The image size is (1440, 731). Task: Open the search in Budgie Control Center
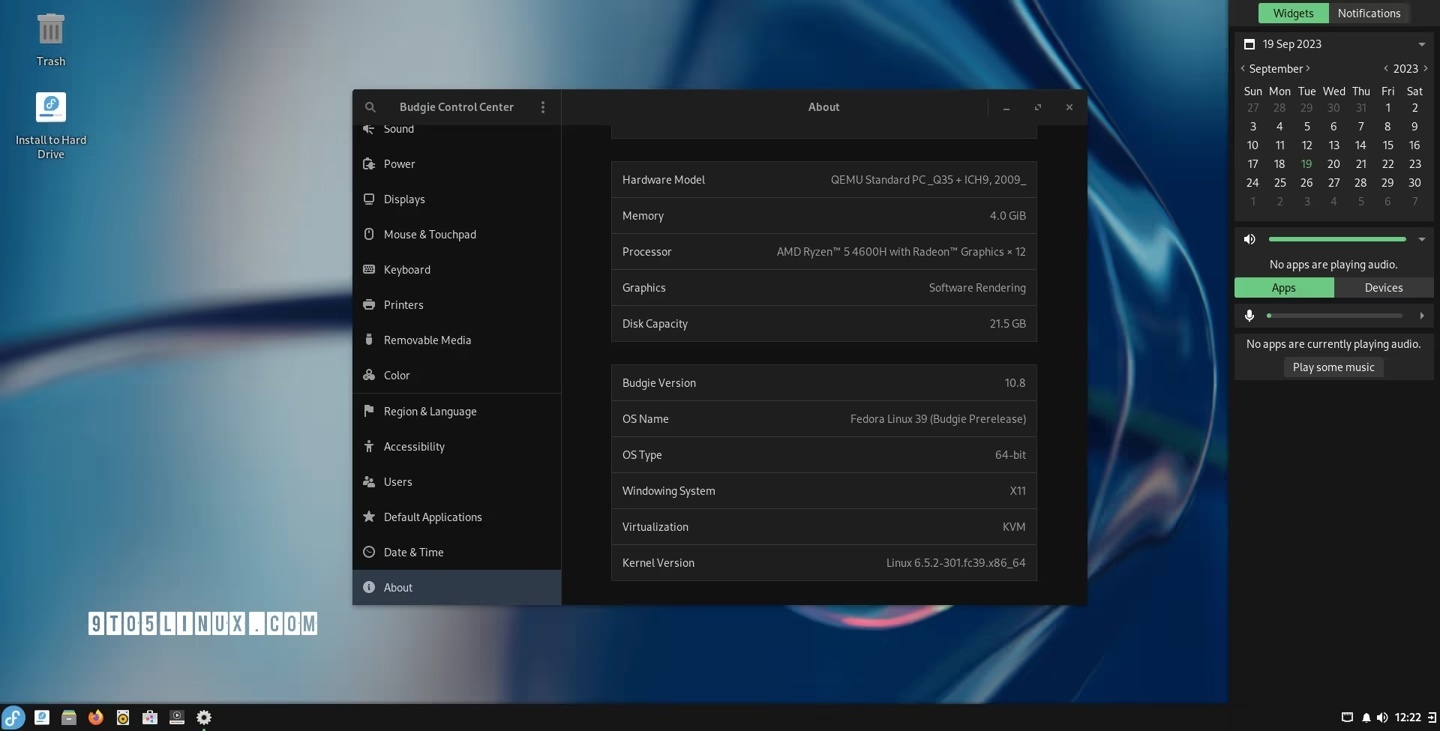click(x=370, y=107)
